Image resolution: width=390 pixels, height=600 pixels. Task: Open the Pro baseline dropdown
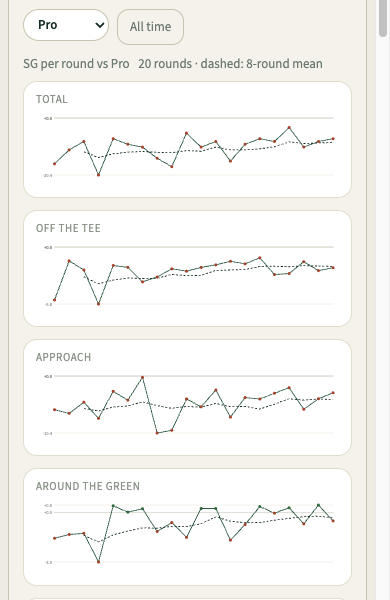(x=66, y=25)
